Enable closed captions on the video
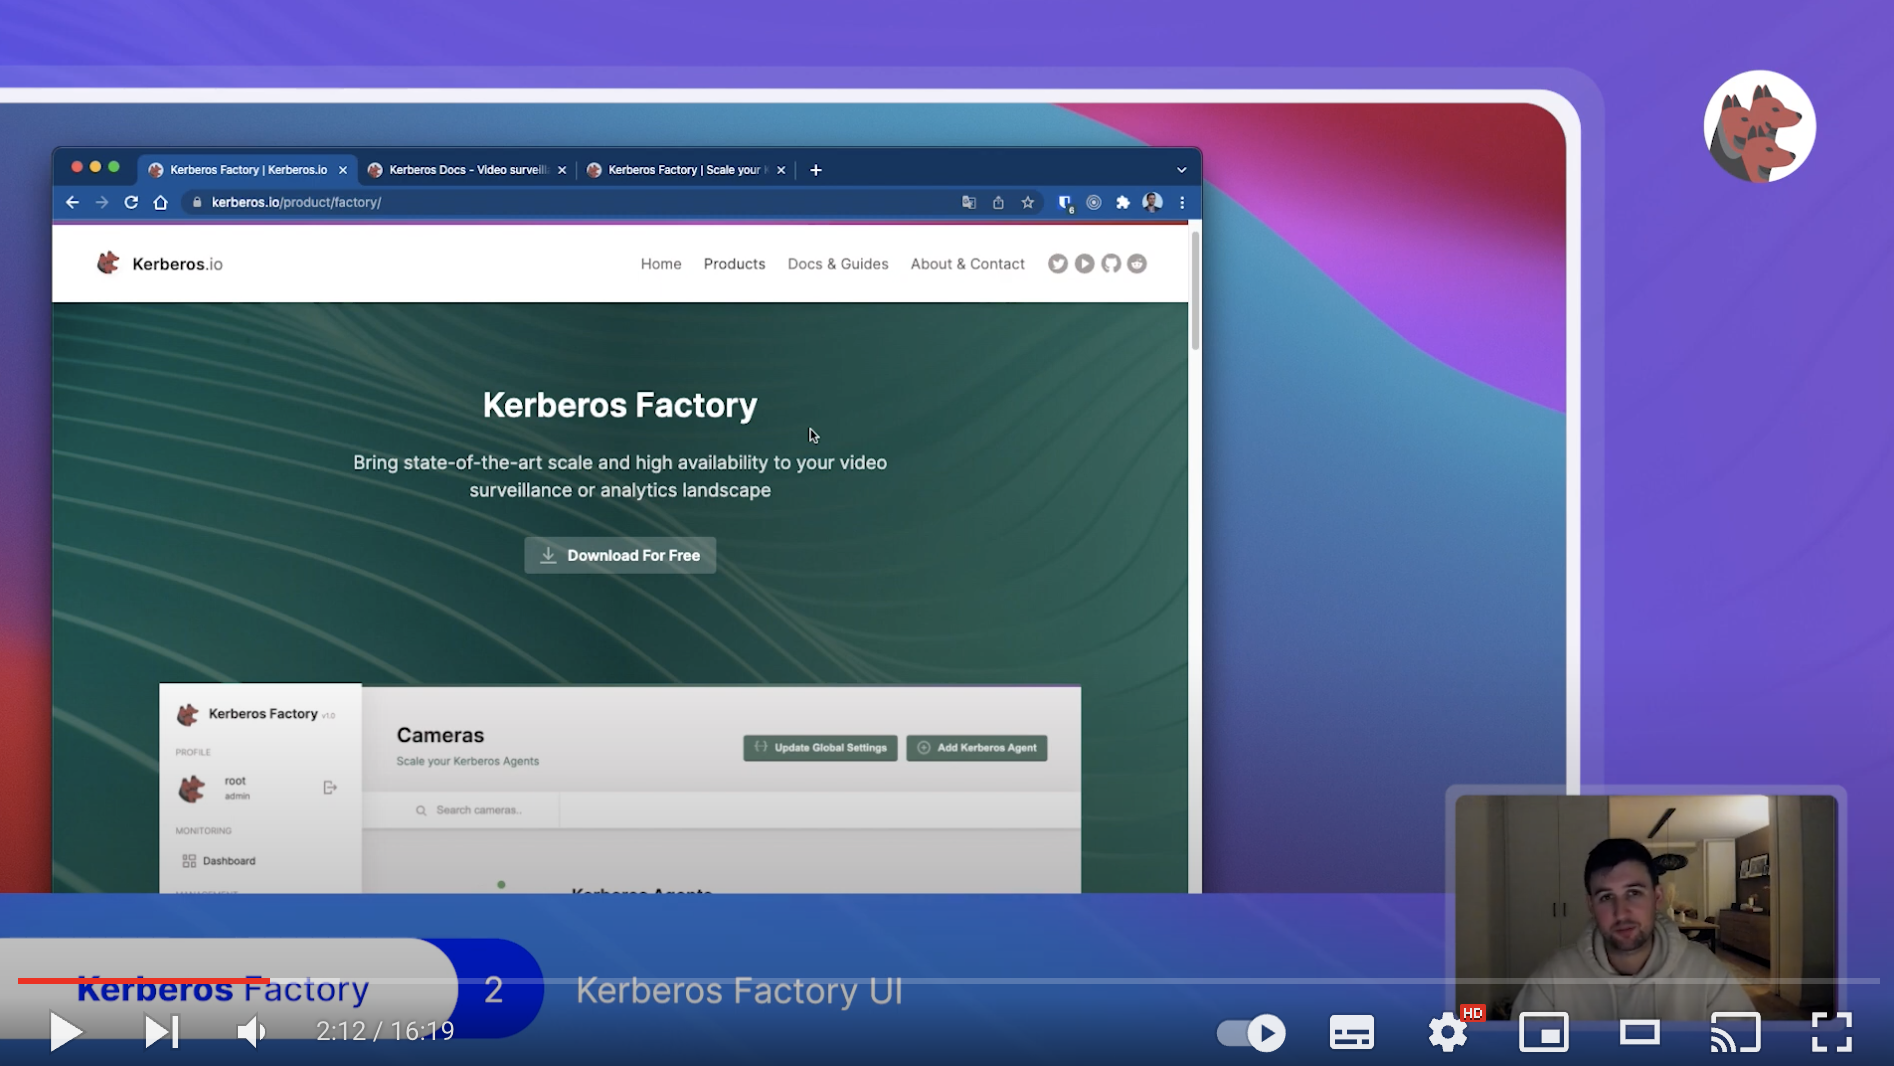This screenshot has width=1894, height=1066. pyautogui.click(x=1351, y=1033)
